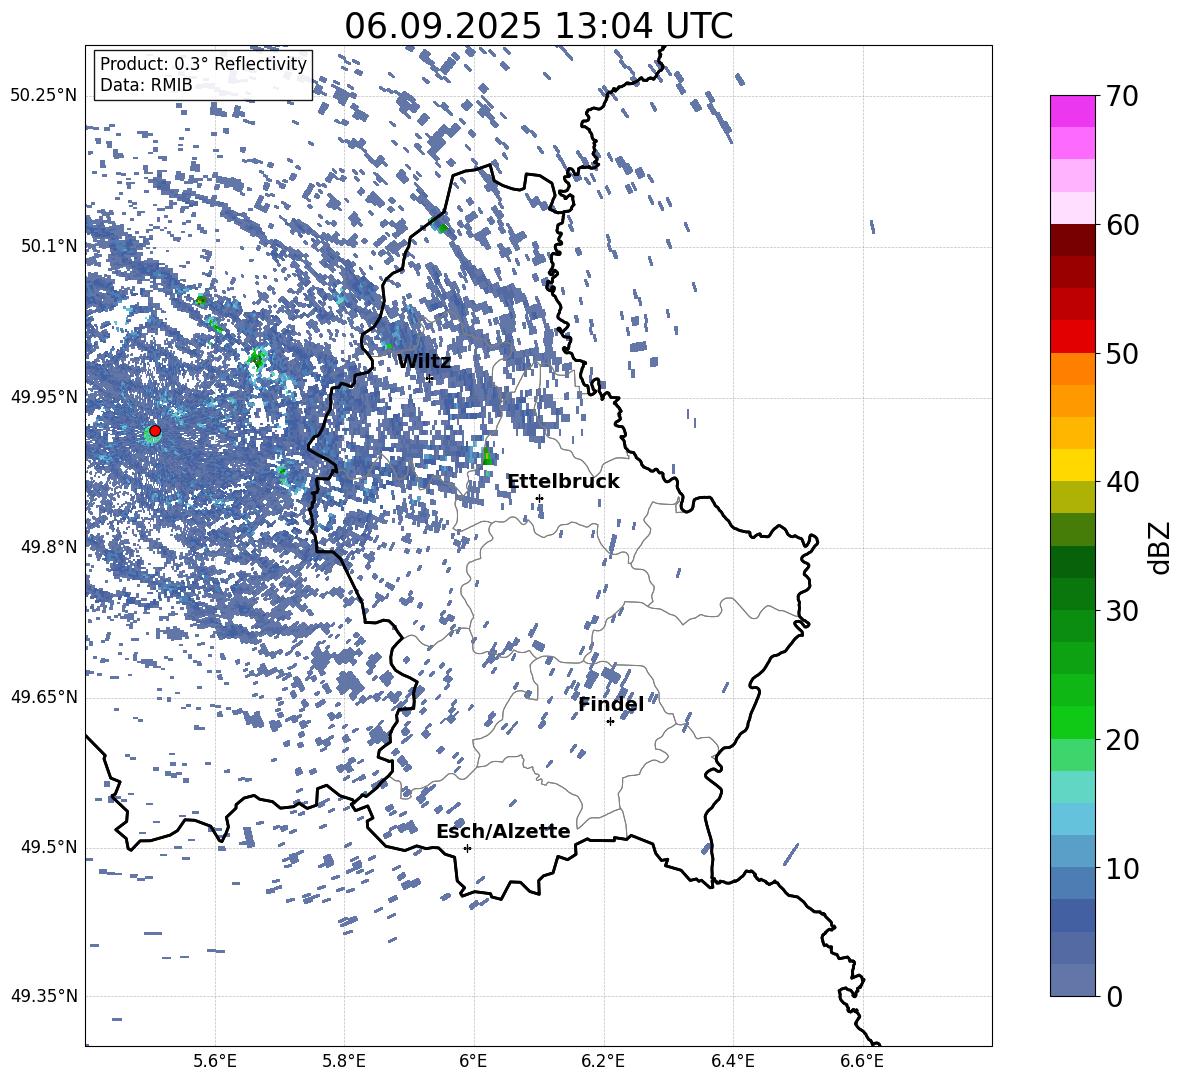This screenshot has height=1081, width=1184.
Task: Click the 5.8°E longitude label
Action: [x=344, y=1062]
